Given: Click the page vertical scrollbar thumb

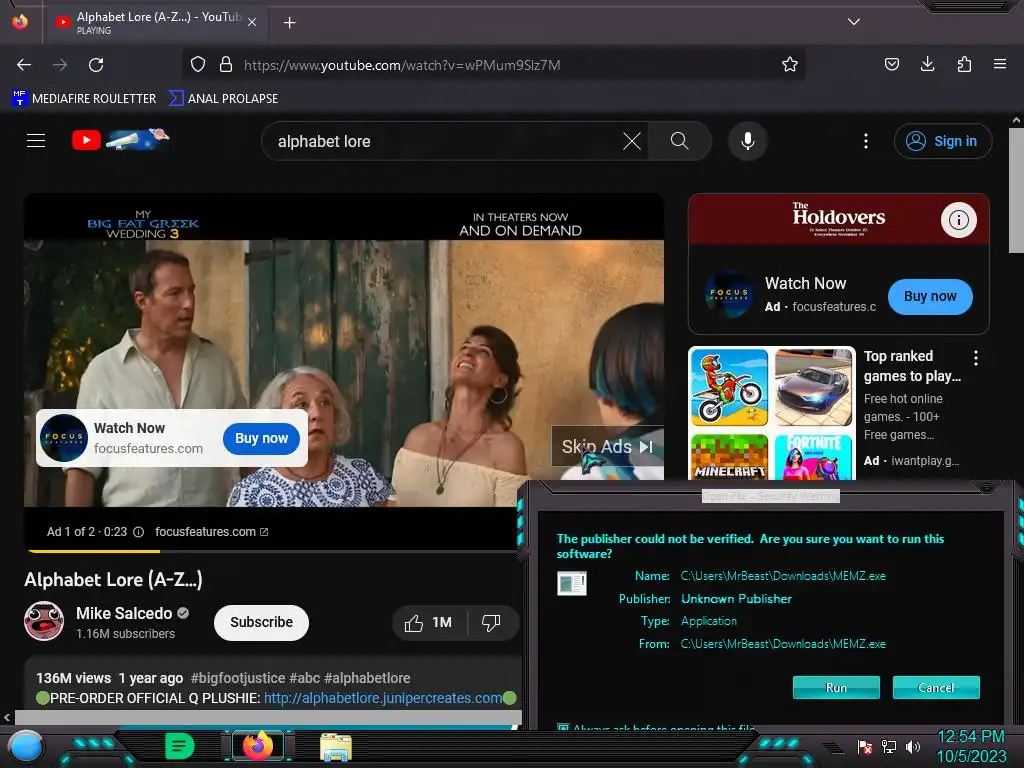Looking at the screenshot, I should click(x=1016, y=190).
